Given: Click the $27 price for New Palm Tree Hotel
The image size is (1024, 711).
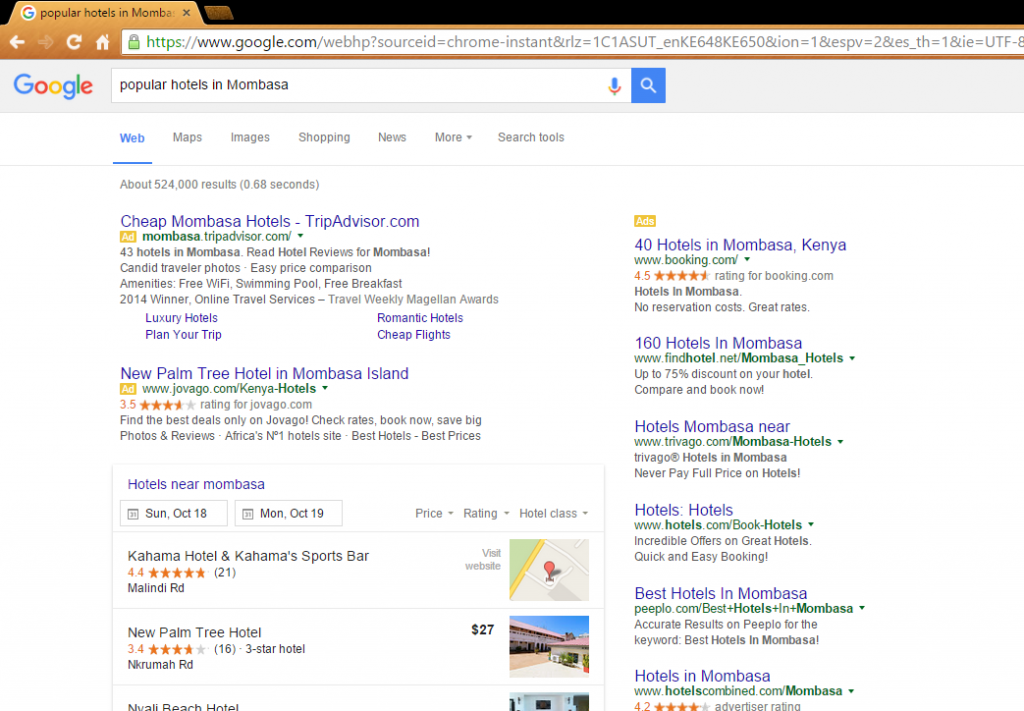Looking at the screenshot, I should click(x=483, y=630).
